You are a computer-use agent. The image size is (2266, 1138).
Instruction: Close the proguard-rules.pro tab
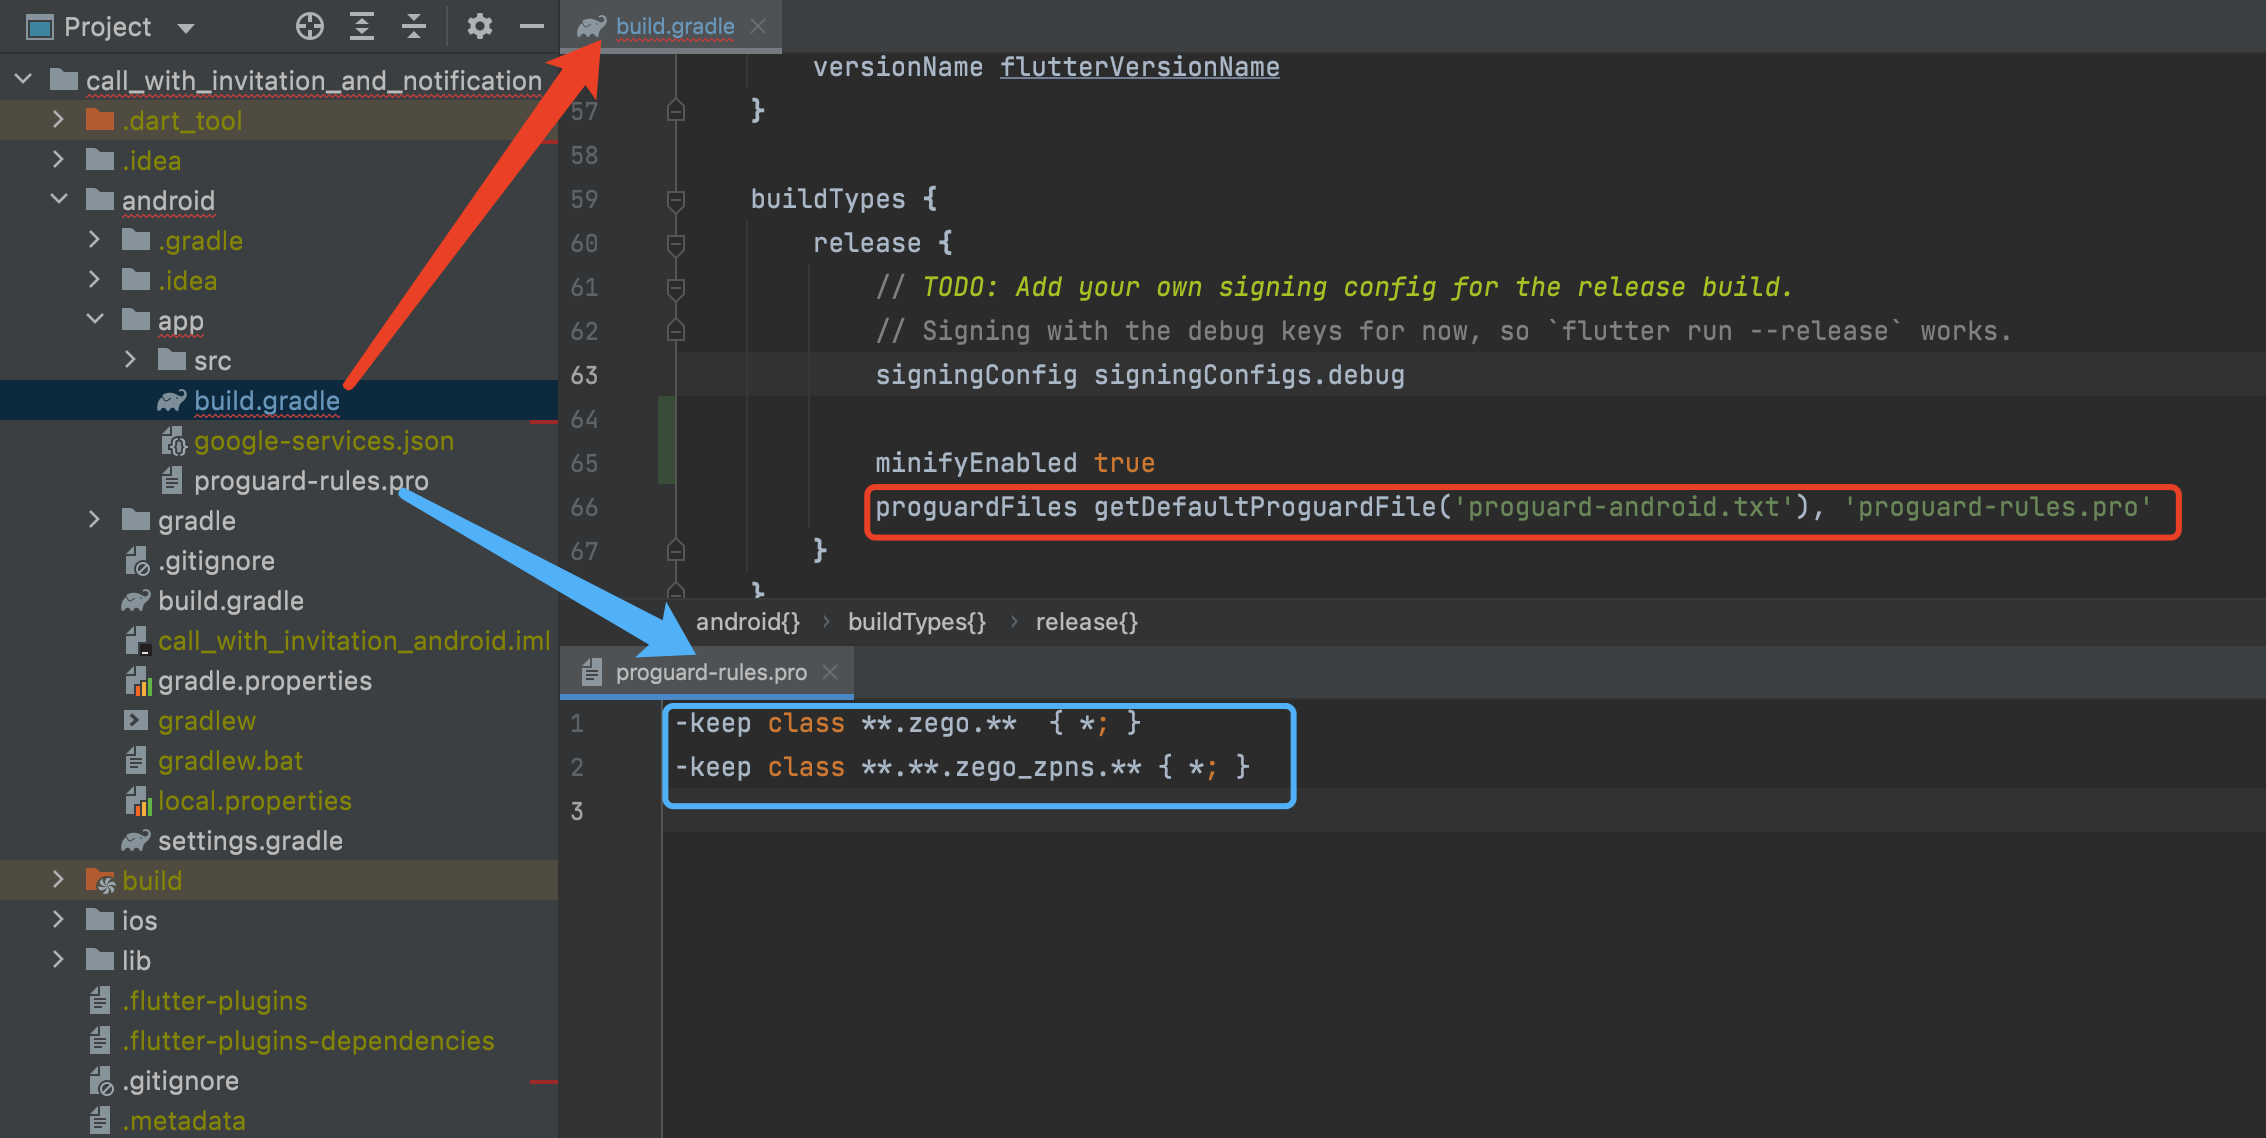coord(830,672)
